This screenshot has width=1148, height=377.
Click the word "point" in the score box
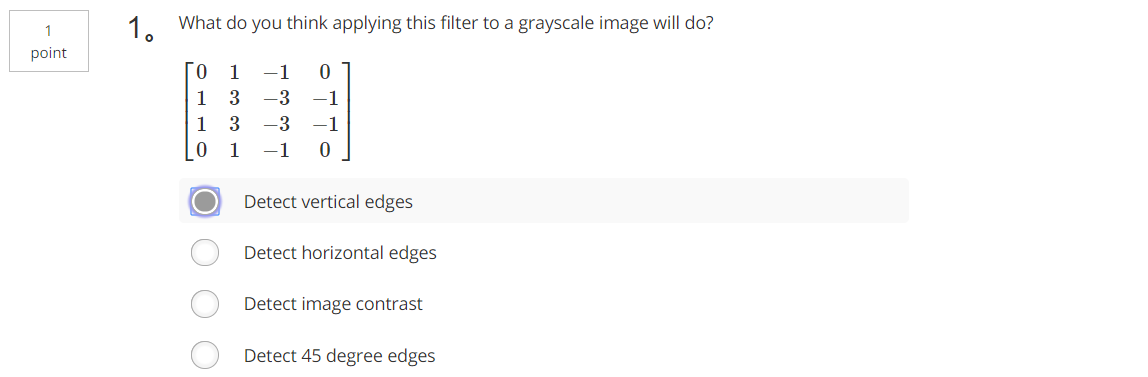point(49,53)
